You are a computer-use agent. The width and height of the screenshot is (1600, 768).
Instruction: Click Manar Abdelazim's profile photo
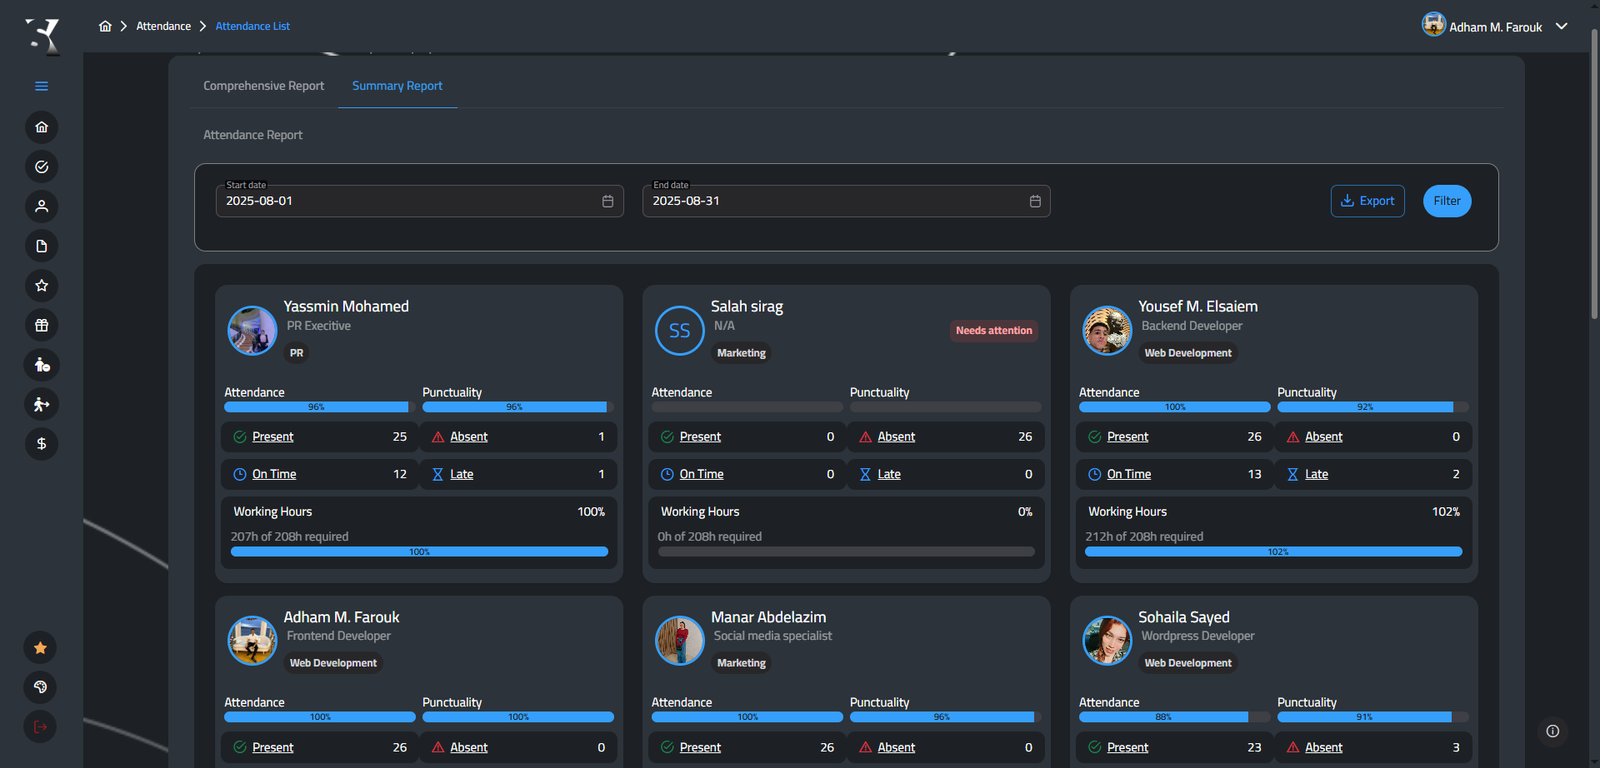[680, 640]
